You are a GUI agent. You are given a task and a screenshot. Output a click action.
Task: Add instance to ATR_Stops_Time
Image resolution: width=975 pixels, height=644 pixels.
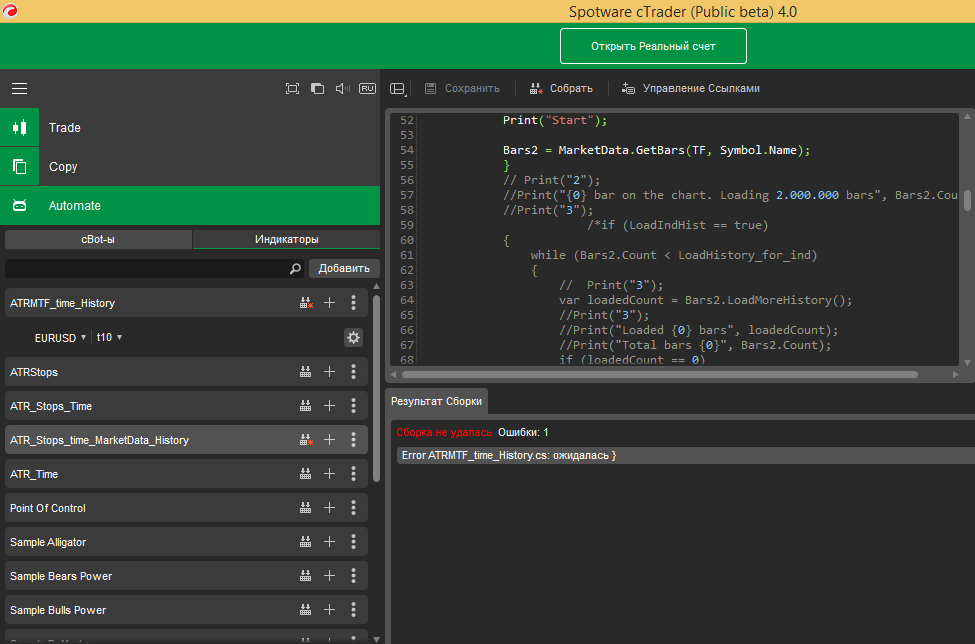tap(330, 406)
